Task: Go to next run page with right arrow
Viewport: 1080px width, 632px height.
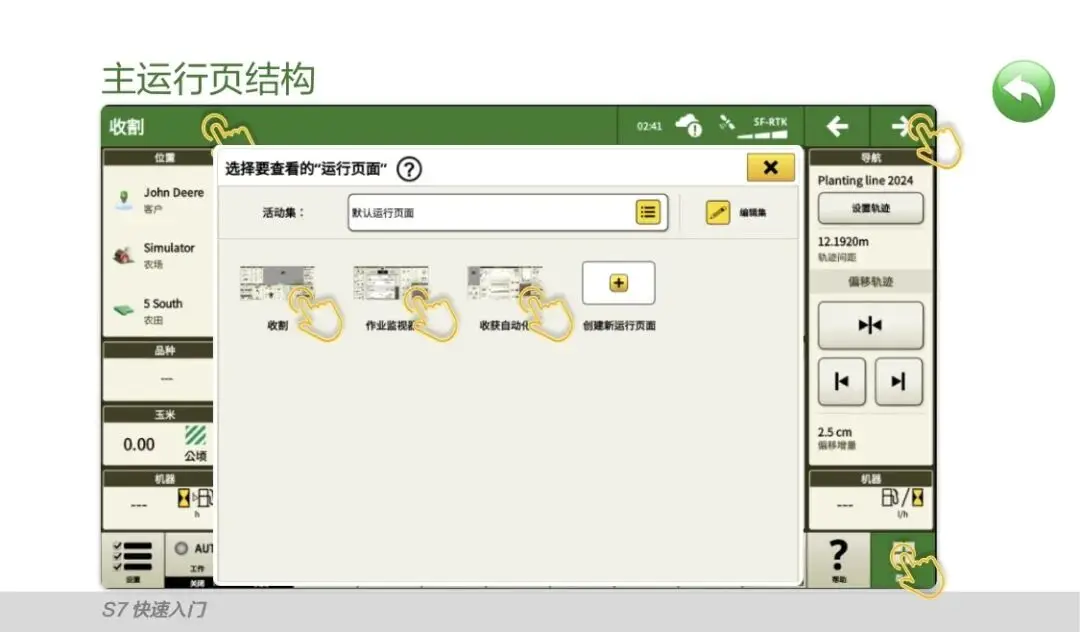Action: click(903, 127)
